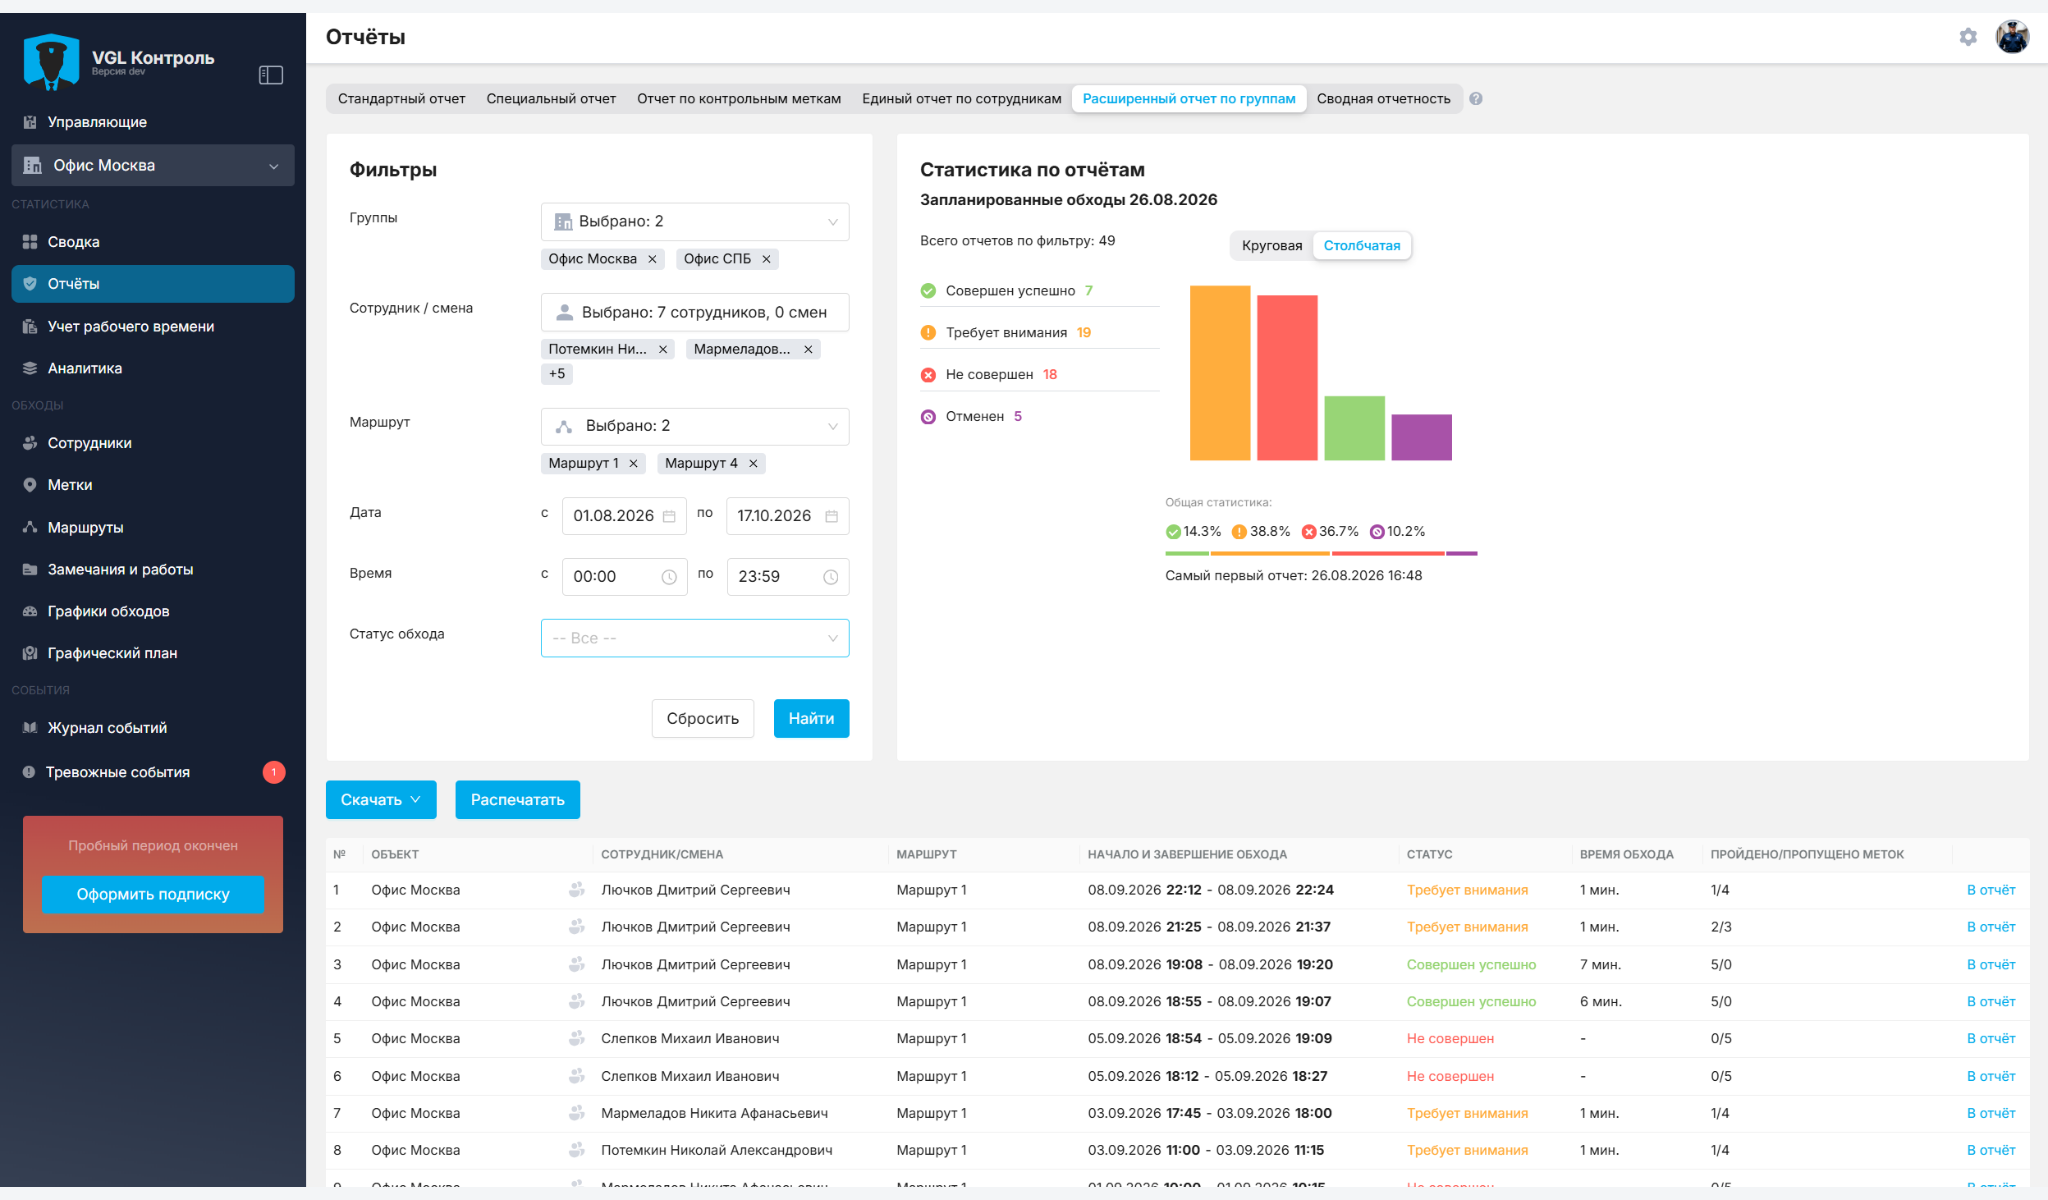
Task: Expand the Офис Москва selector in the sidebar
Action: 153,165
